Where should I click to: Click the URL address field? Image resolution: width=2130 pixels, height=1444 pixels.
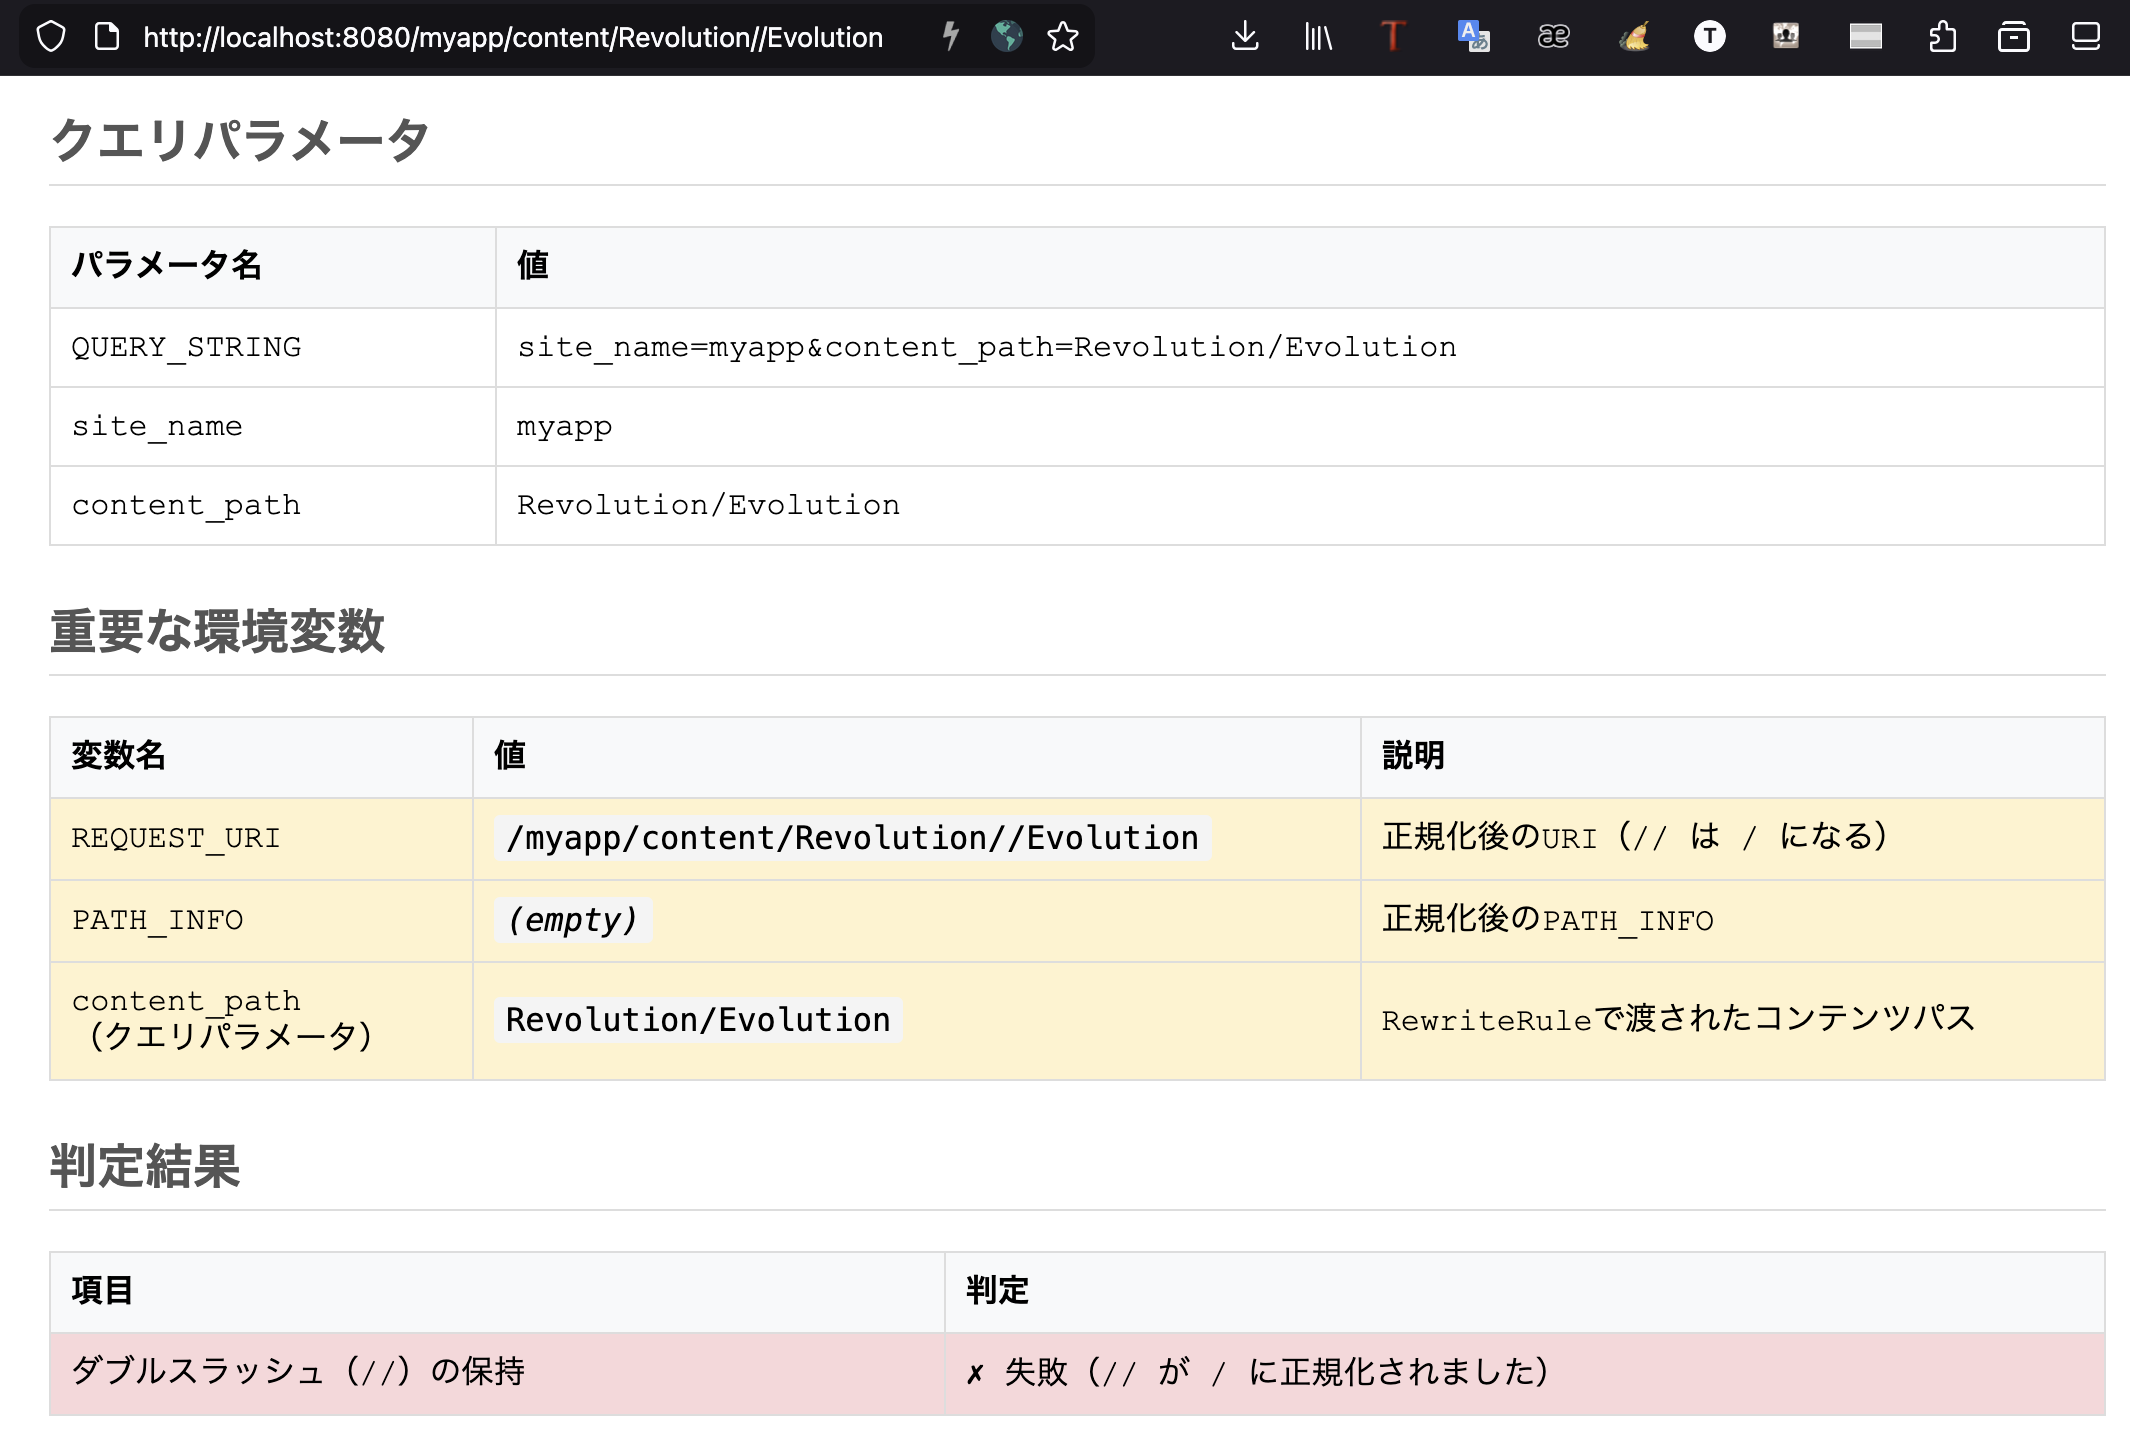point(512,37)
